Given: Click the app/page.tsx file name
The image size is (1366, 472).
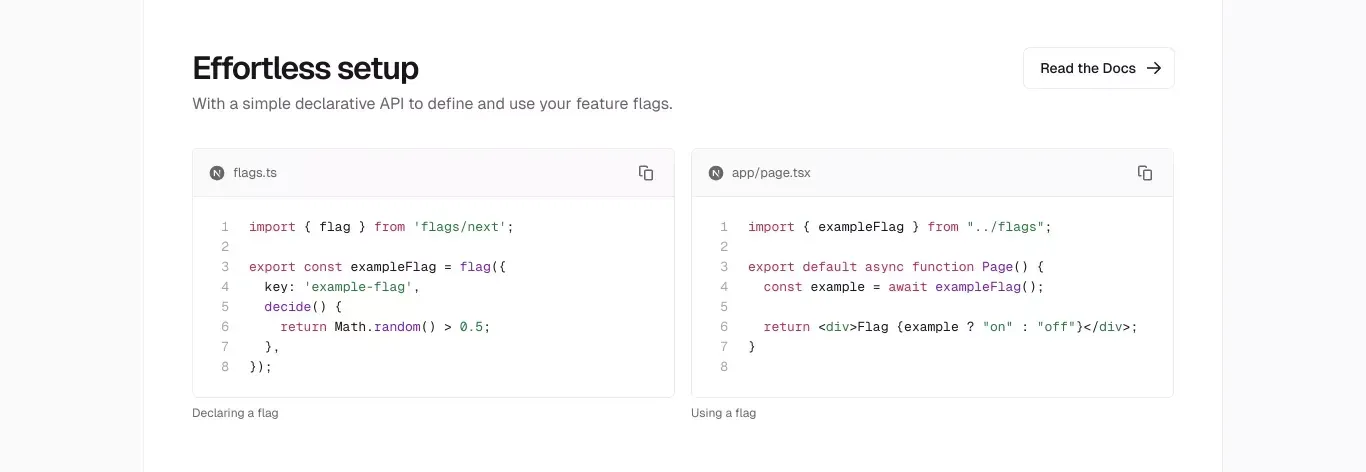Looking at the screenshot, I should pyautogui.click(x=771, y=173).
